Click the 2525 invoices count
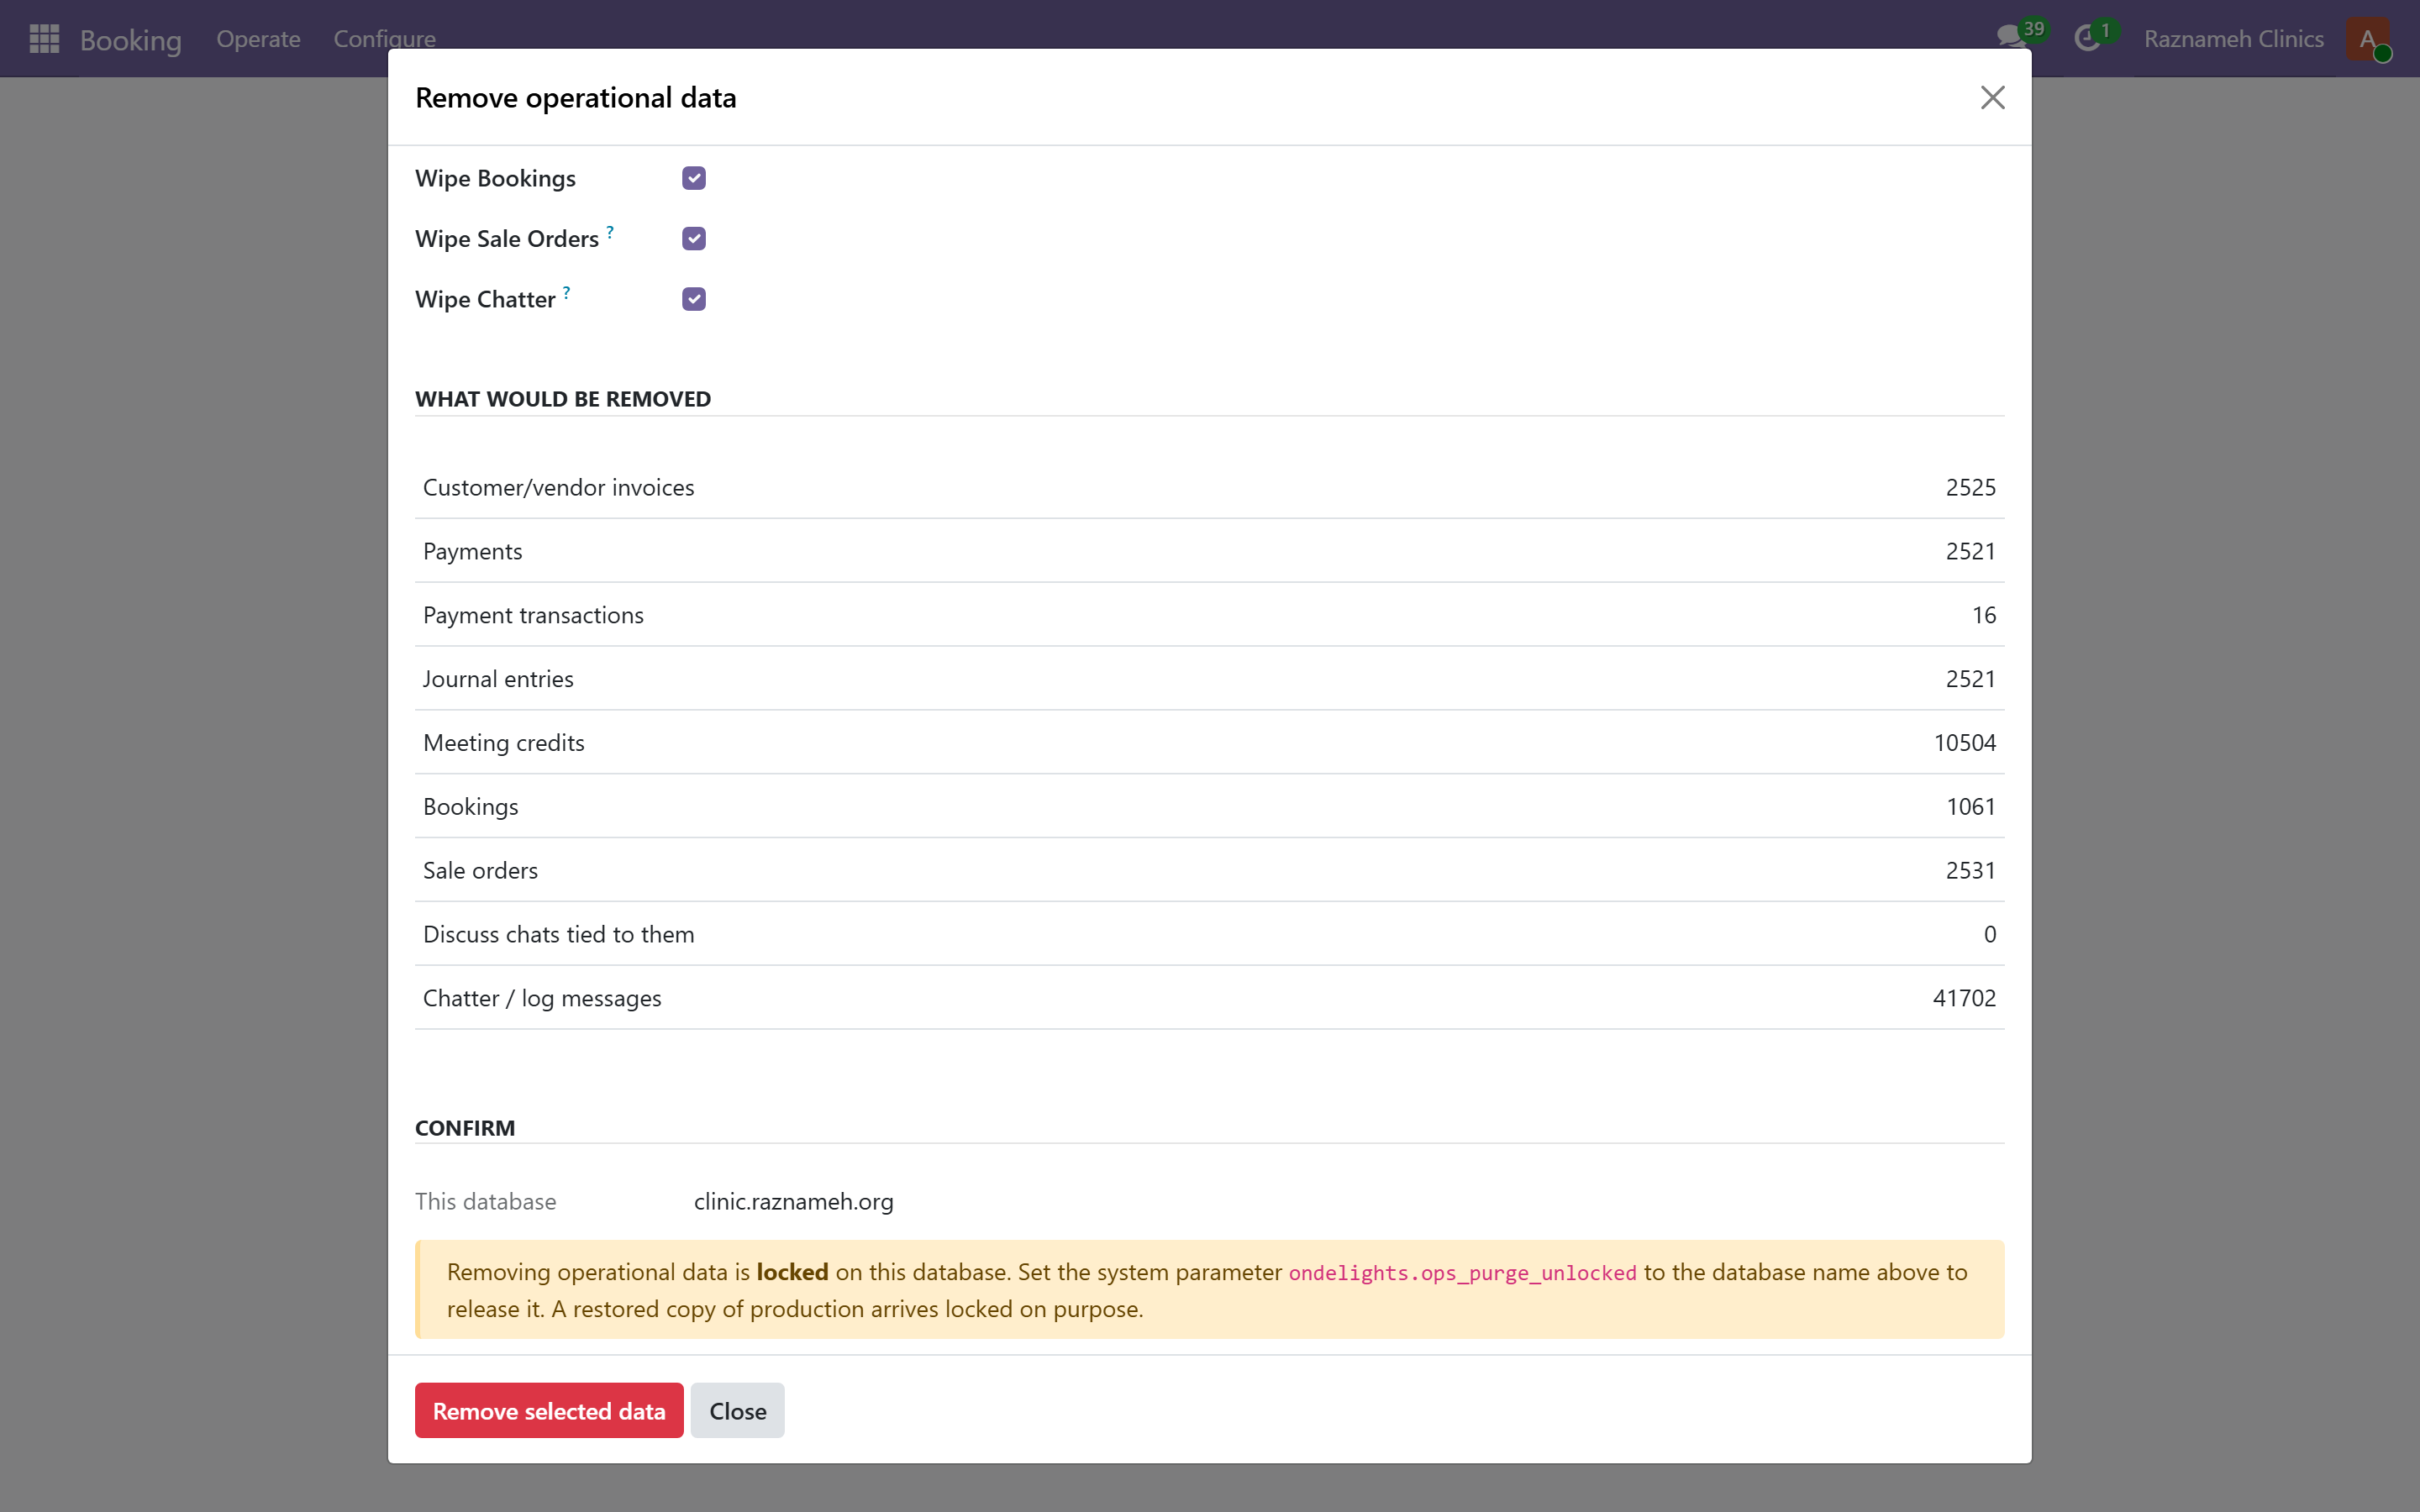The image size is (2420, 1512). pos(1970,487)
